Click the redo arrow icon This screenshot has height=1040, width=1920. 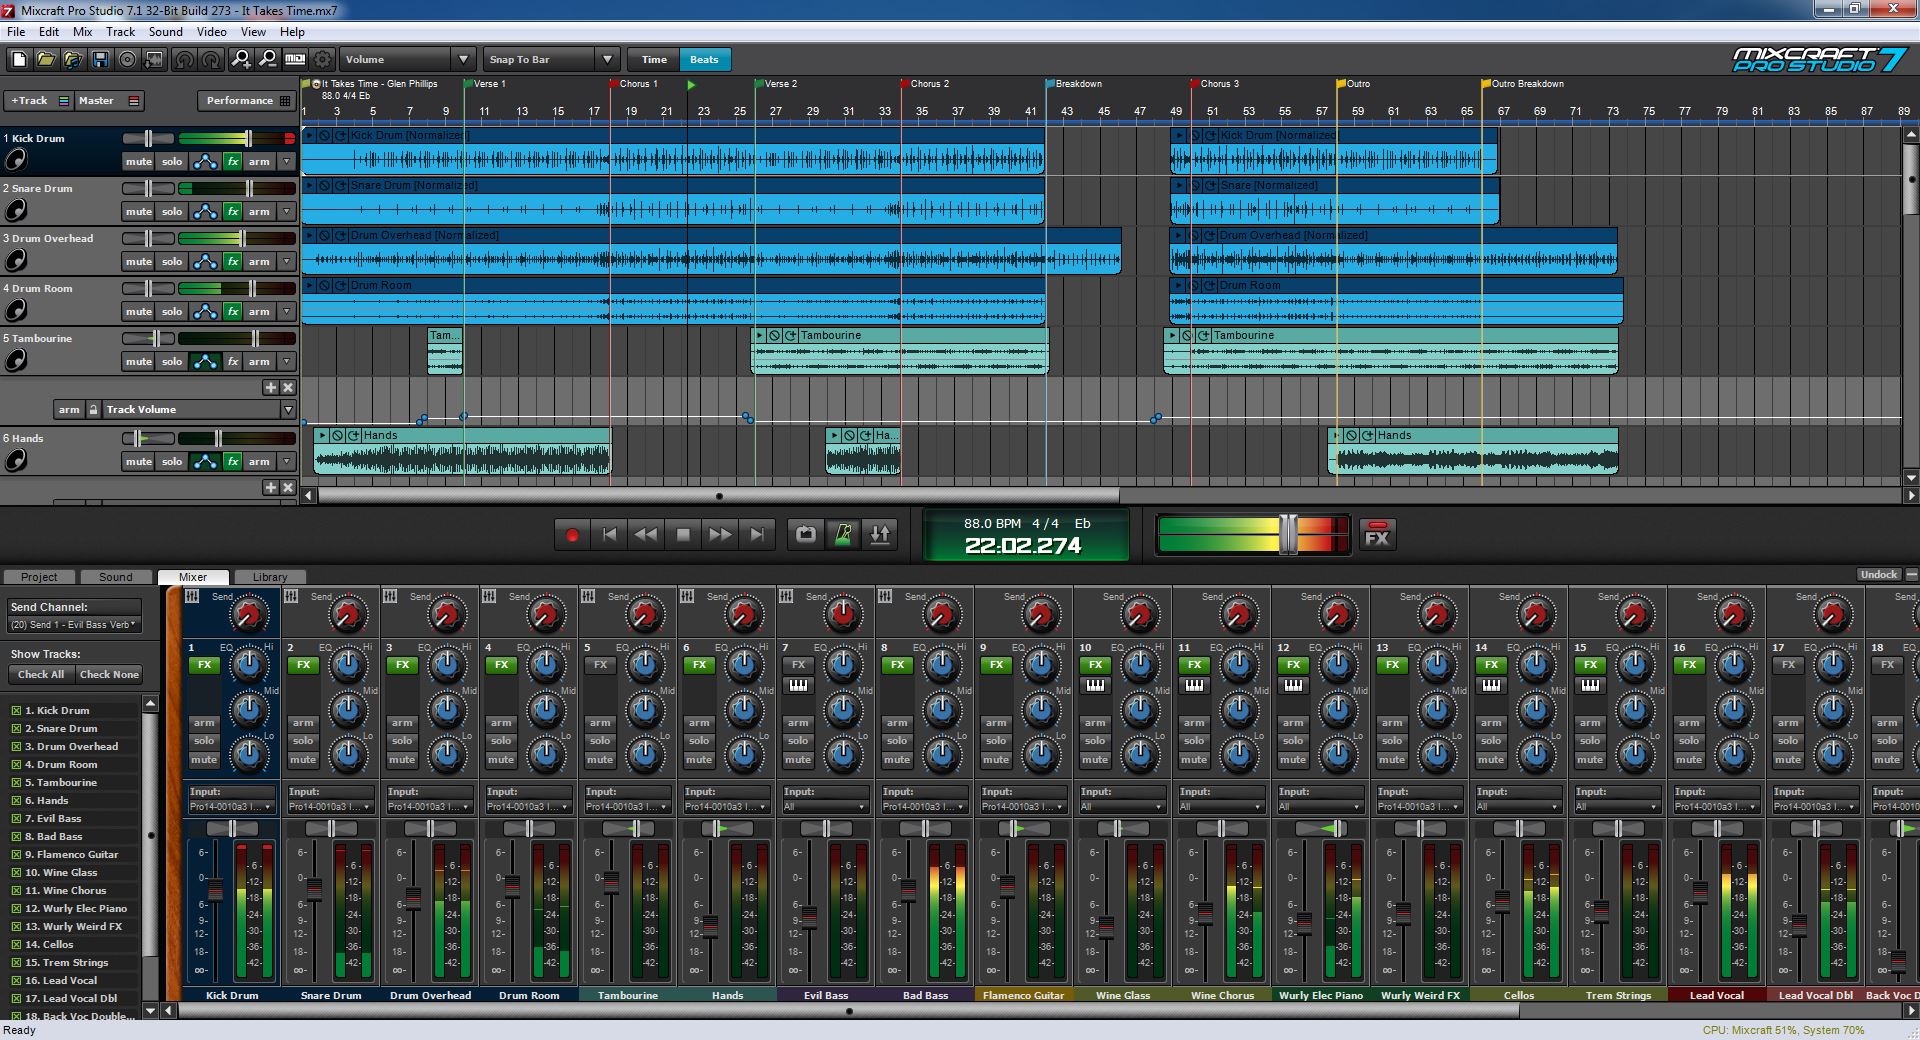(211, 60)
